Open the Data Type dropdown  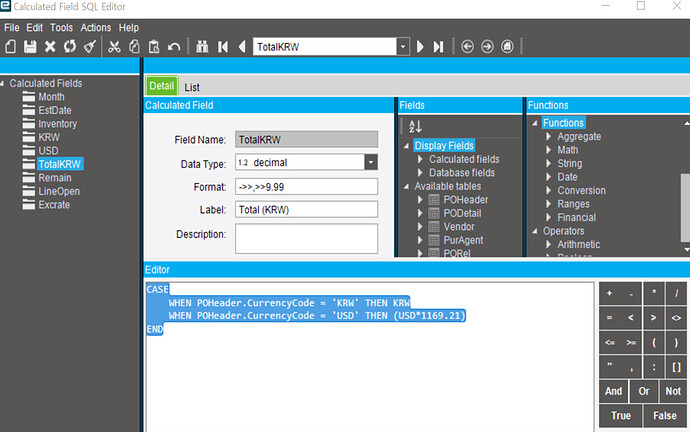click(371, 162)
